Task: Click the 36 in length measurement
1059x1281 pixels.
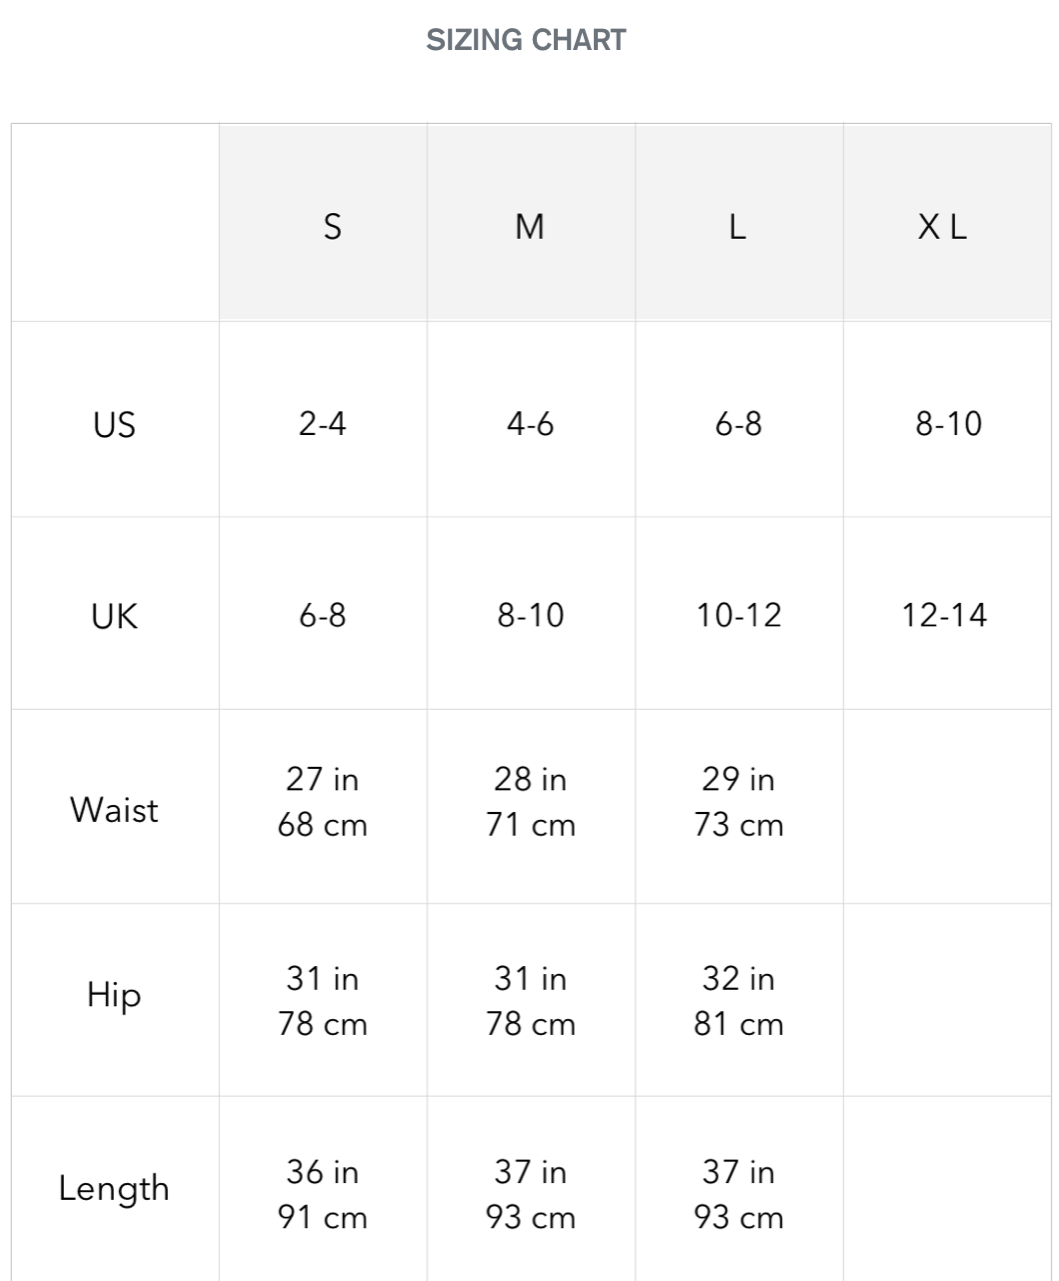Action: tap(322, 1171)
